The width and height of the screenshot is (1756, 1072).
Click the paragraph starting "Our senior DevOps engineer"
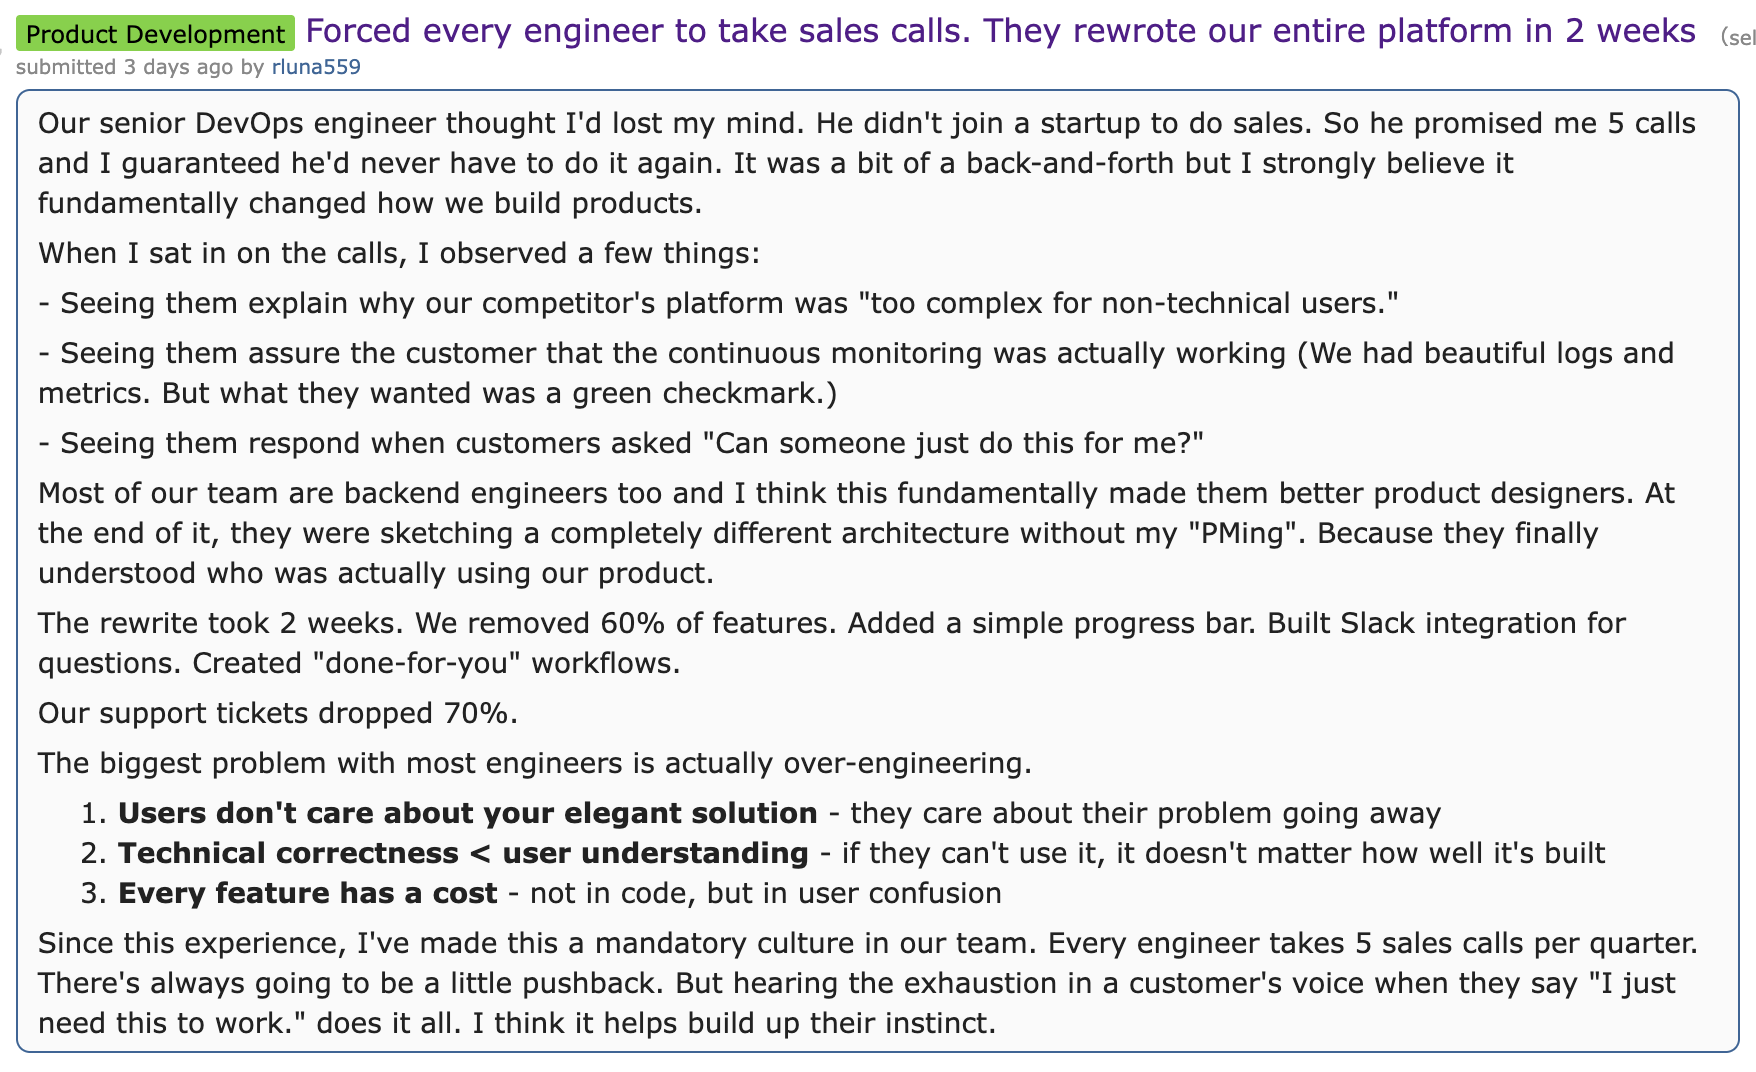pyautogui.click(x=867, y=163)
